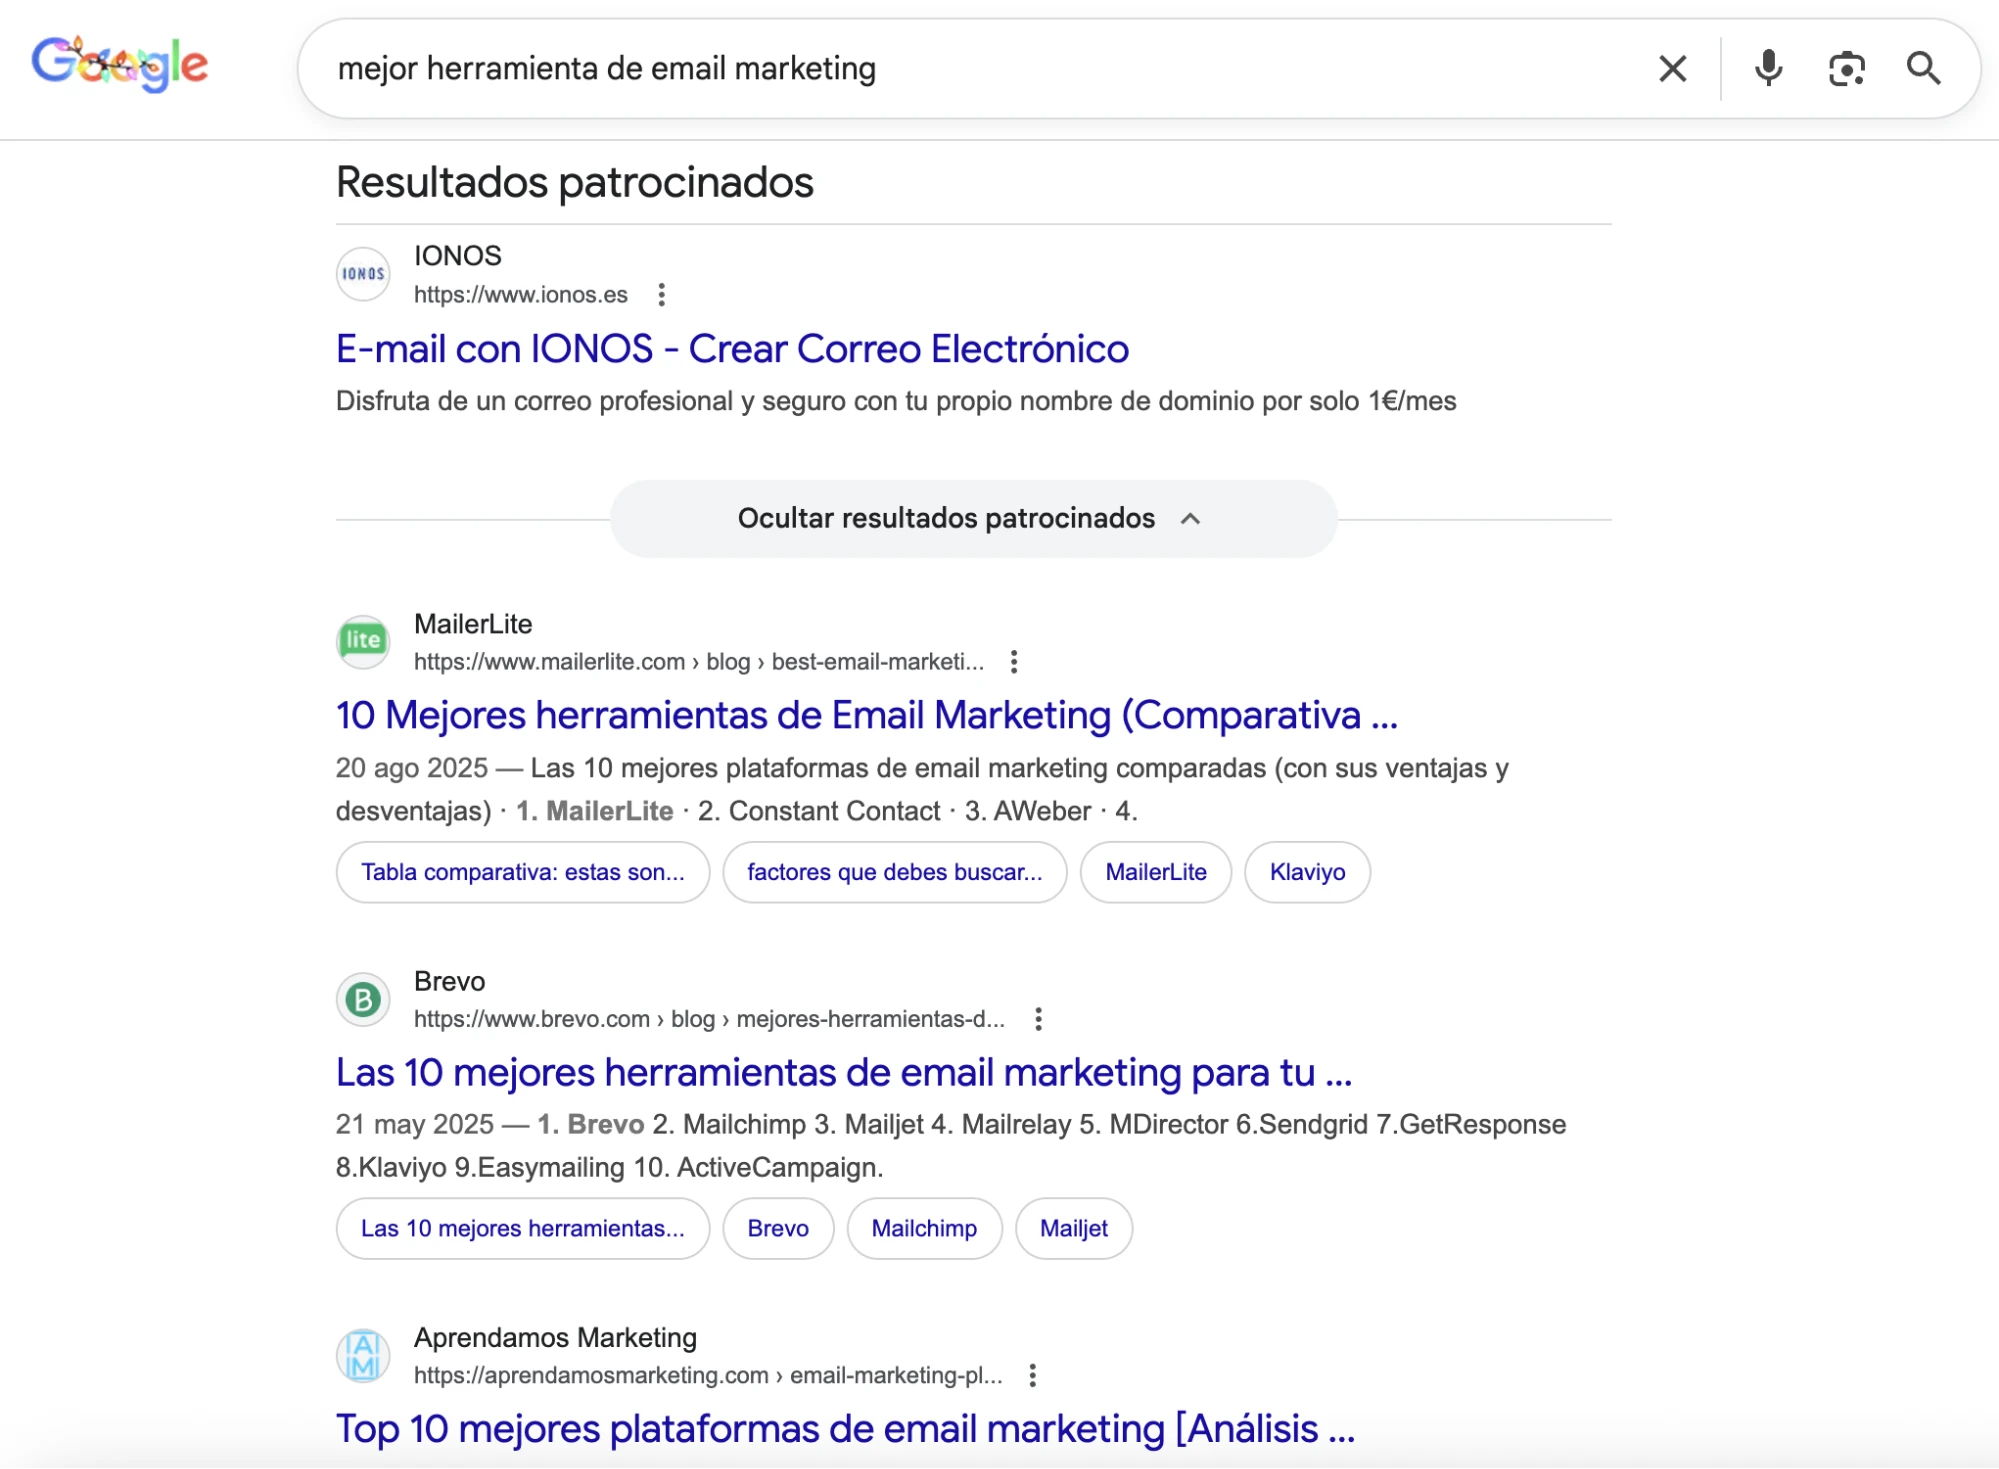The width and height of the screenshot is (1999, 1469).
Task: Click 'Las 10 mejores herramientas...' chip
Action: (523, 1229)
